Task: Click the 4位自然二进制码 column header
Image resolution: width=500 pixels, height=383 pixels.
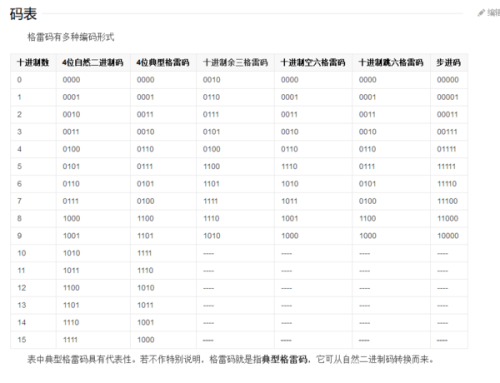Action: point(93,62)
